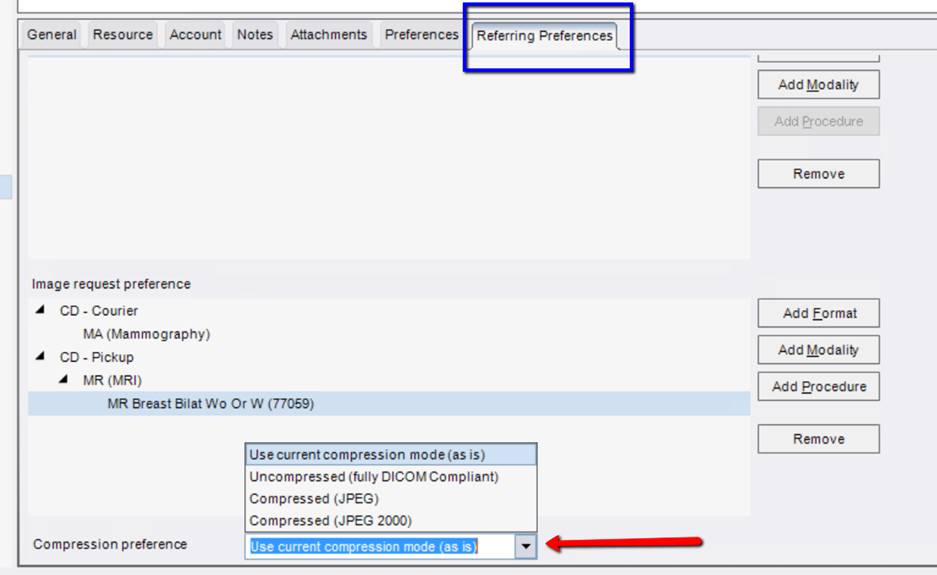This screenshot has height=575, width=937.
Task: Open the General tab
Action: [52, 35]
